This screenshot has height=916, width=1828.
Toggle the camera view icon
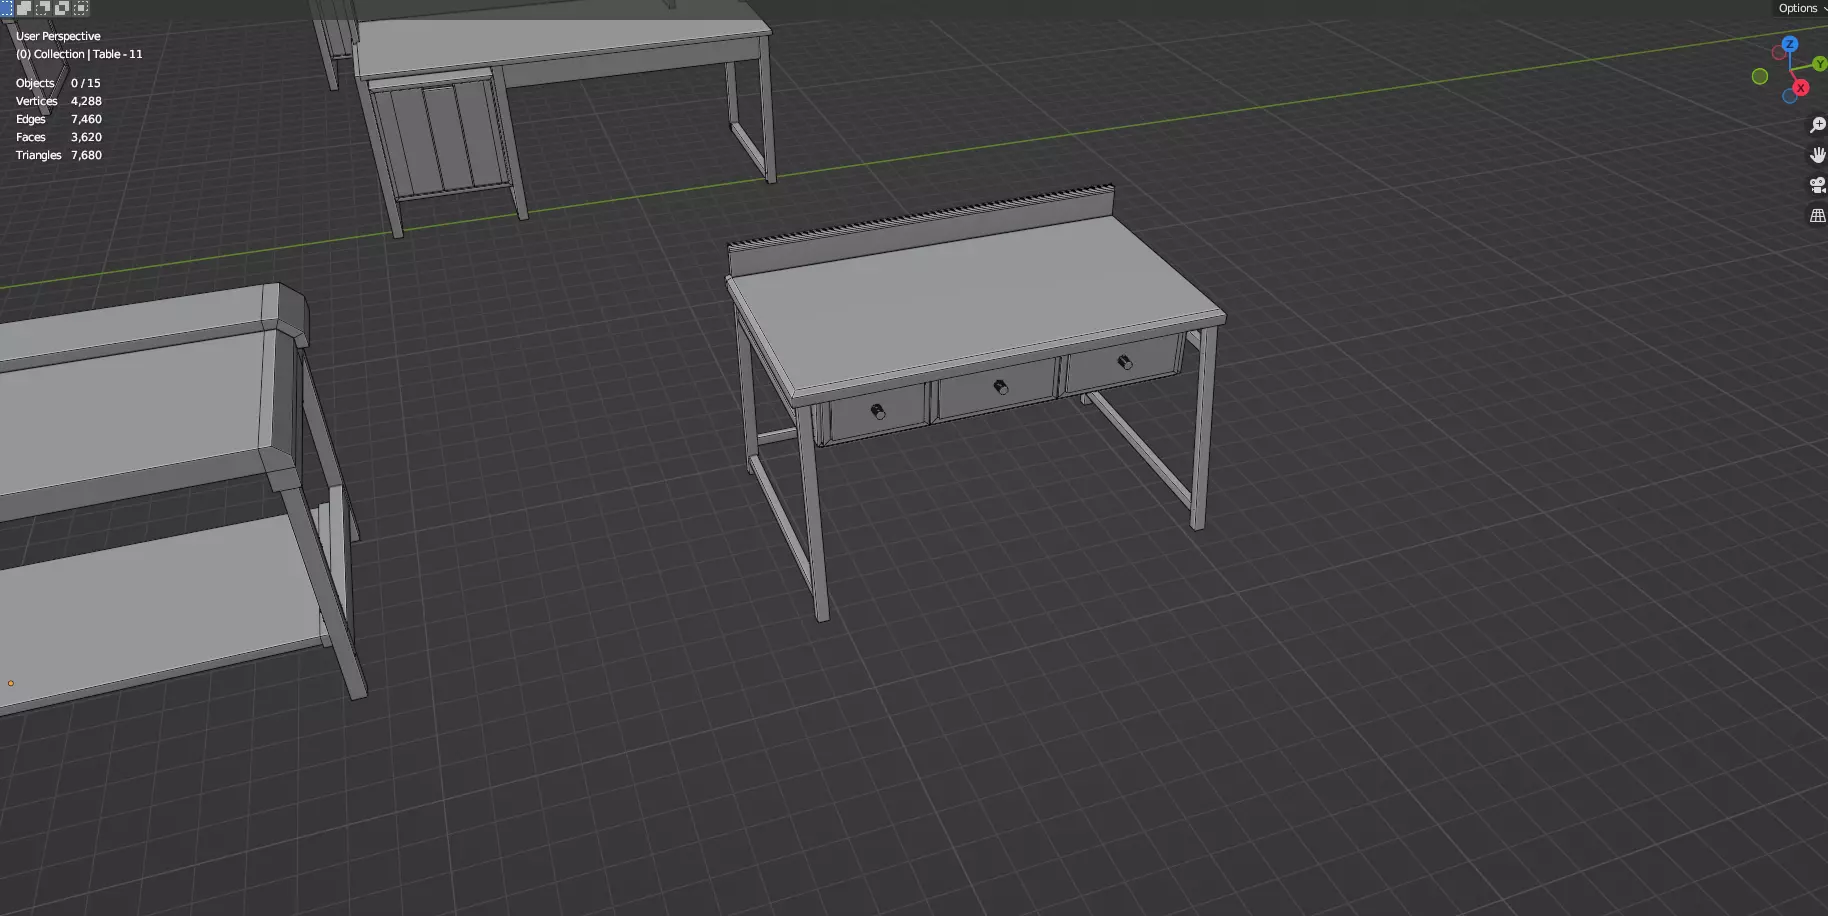coord(1817,185)
